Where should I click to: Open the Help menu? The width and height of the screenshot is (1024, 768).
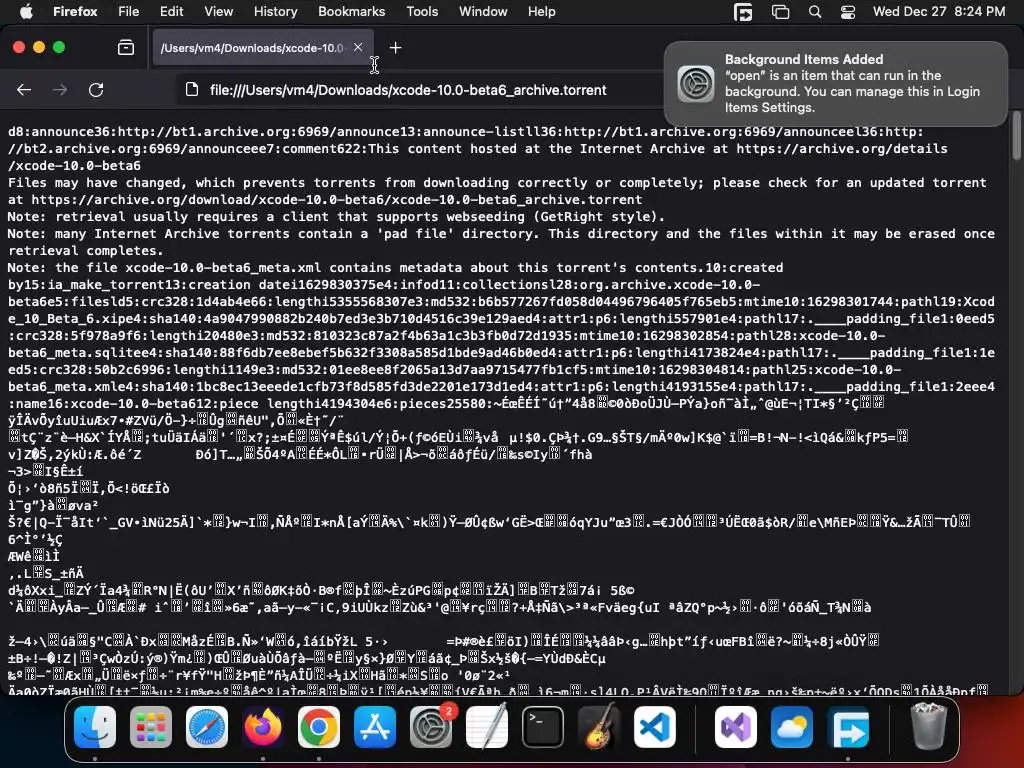541,11
